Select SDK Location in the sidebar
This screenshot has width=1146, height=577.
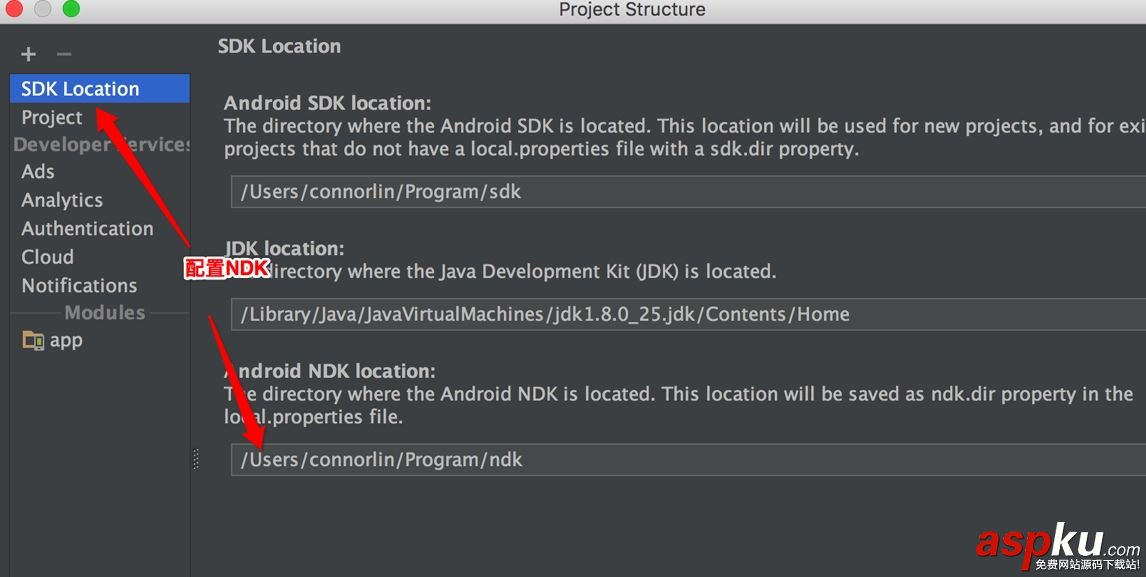80,89
